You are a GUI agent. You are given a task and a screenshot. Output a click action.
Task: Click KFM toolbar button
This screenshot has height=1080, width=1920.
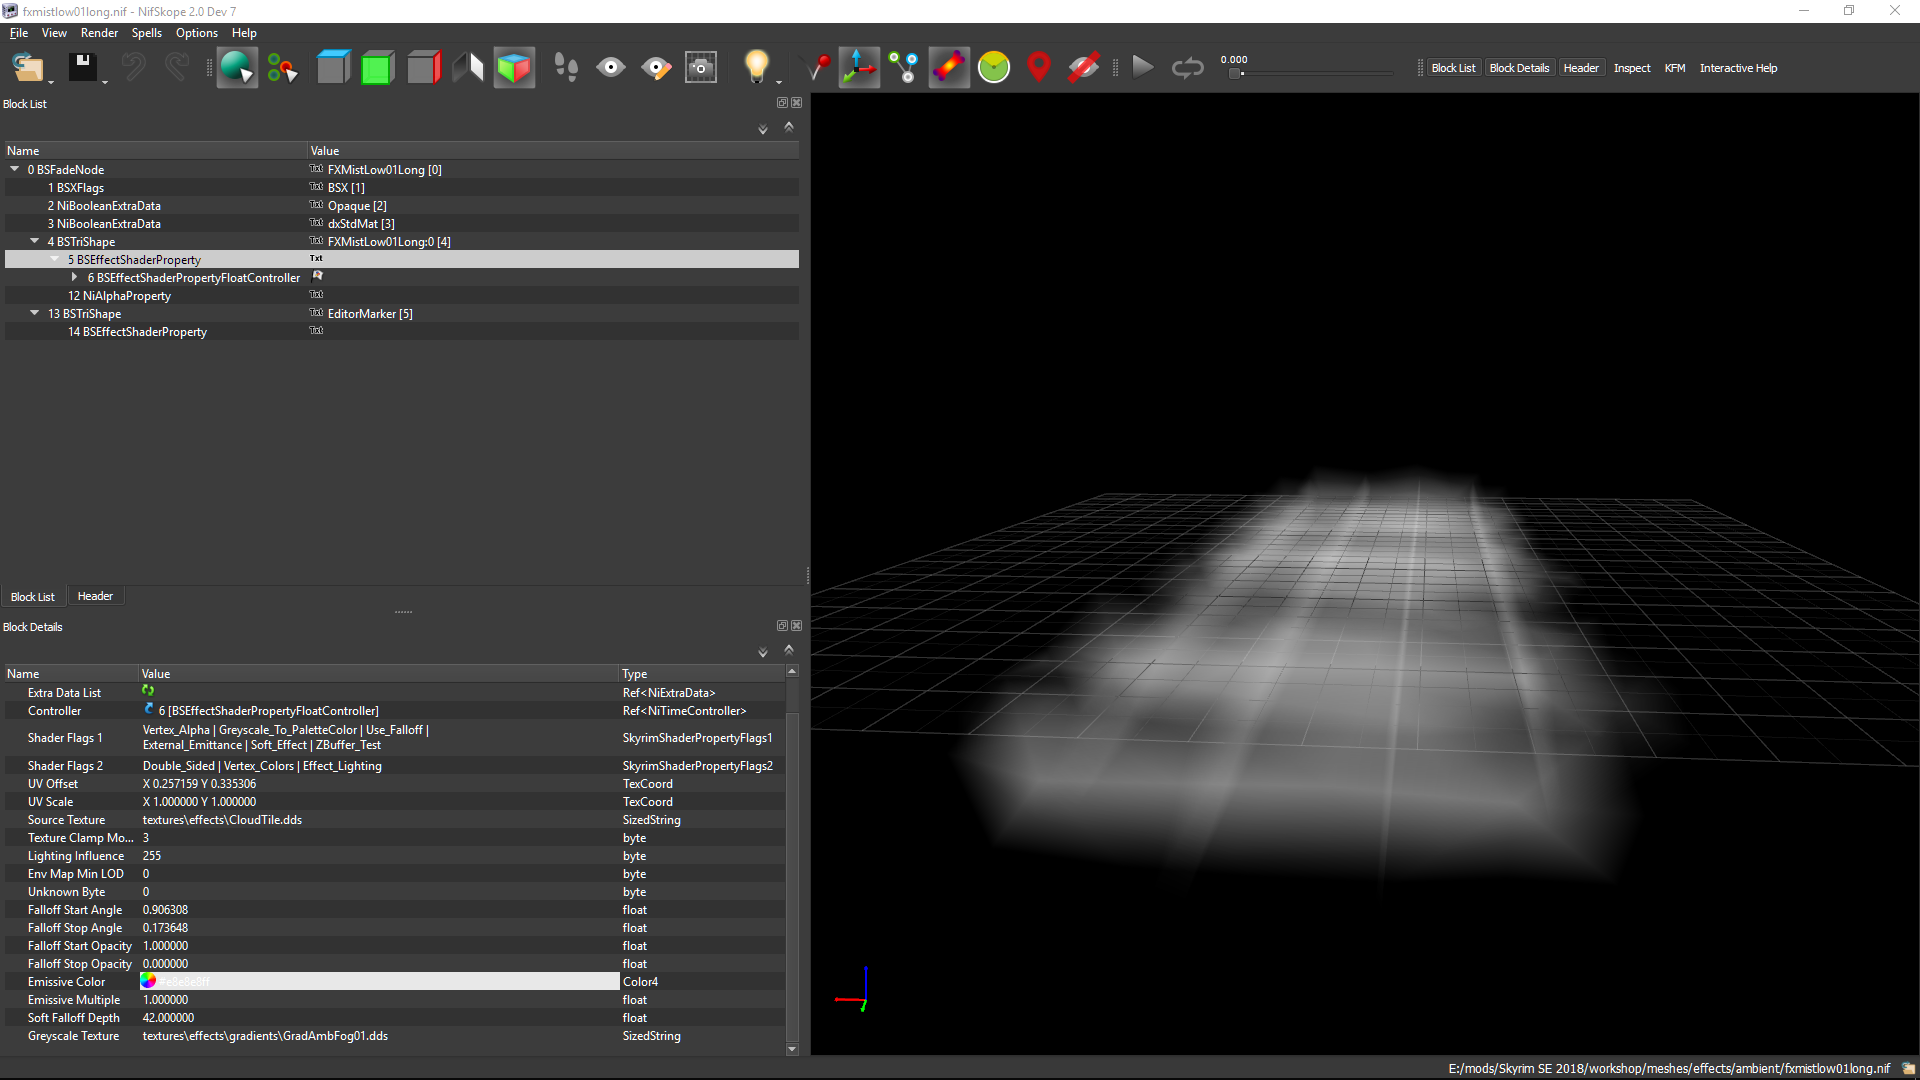pos(1675,68)
